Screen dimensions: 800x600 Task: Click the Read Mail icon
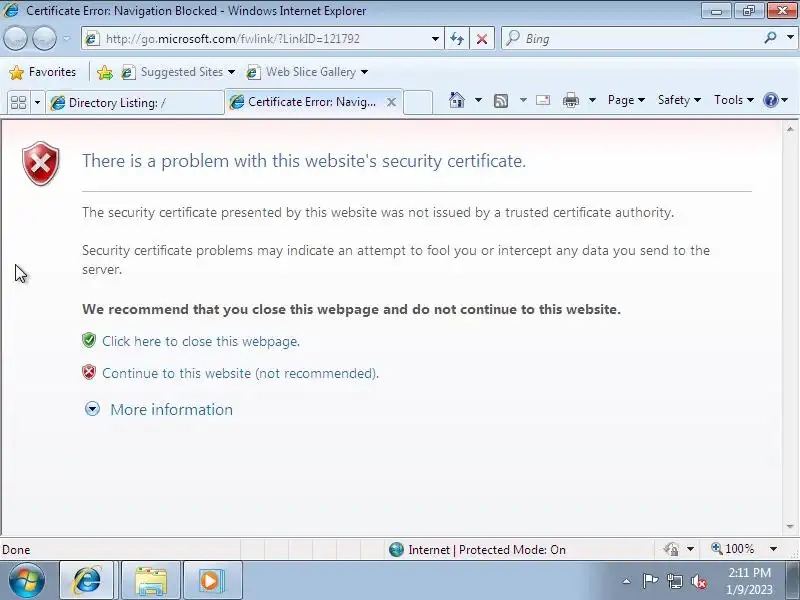click(543, 100)
